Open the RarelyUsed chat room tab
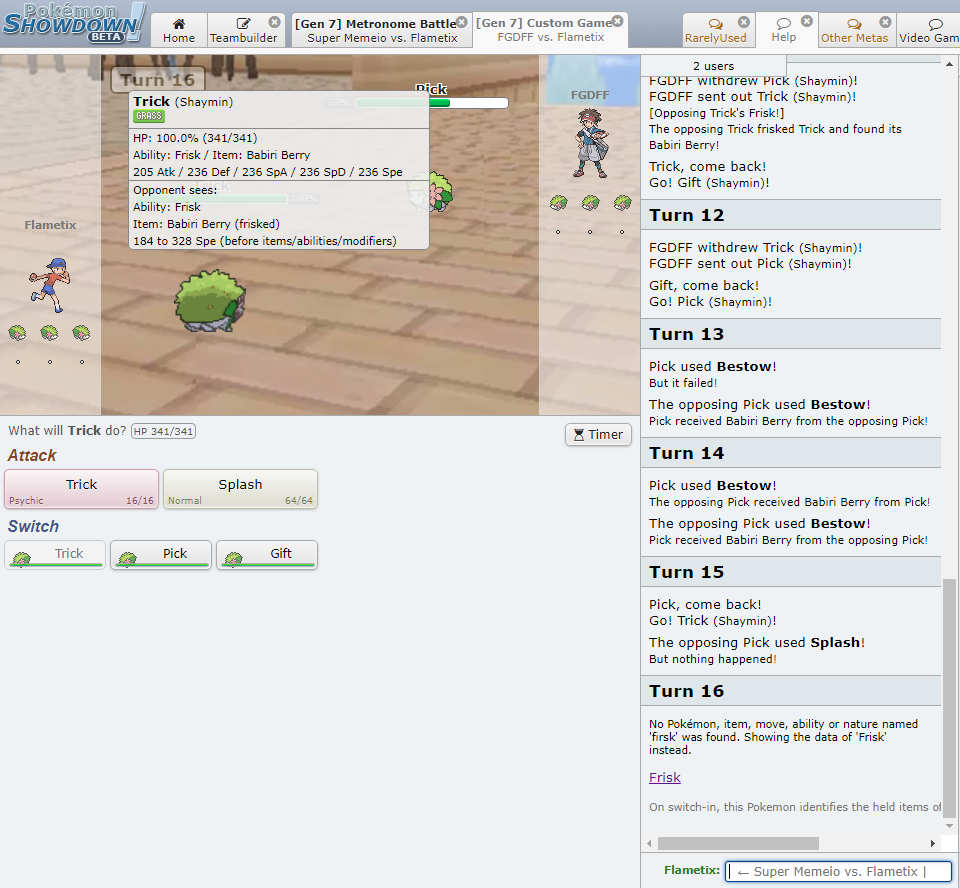The width and height of the screenshot is (960, 888). (716, 30)
